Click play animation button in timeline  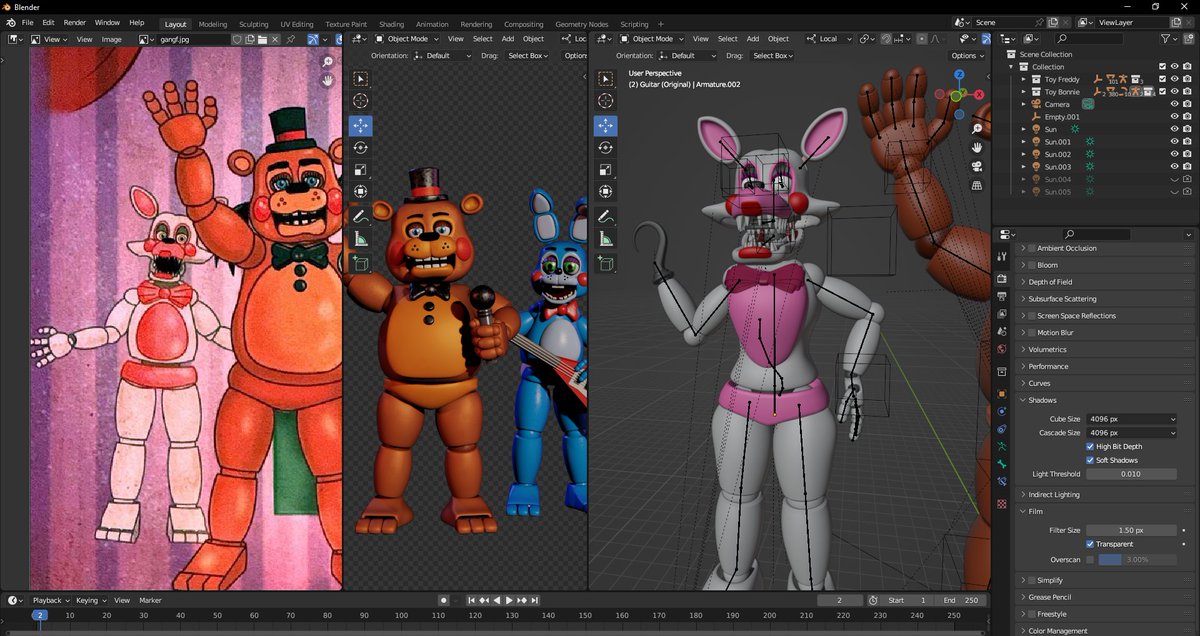click(x=509, y=600)
